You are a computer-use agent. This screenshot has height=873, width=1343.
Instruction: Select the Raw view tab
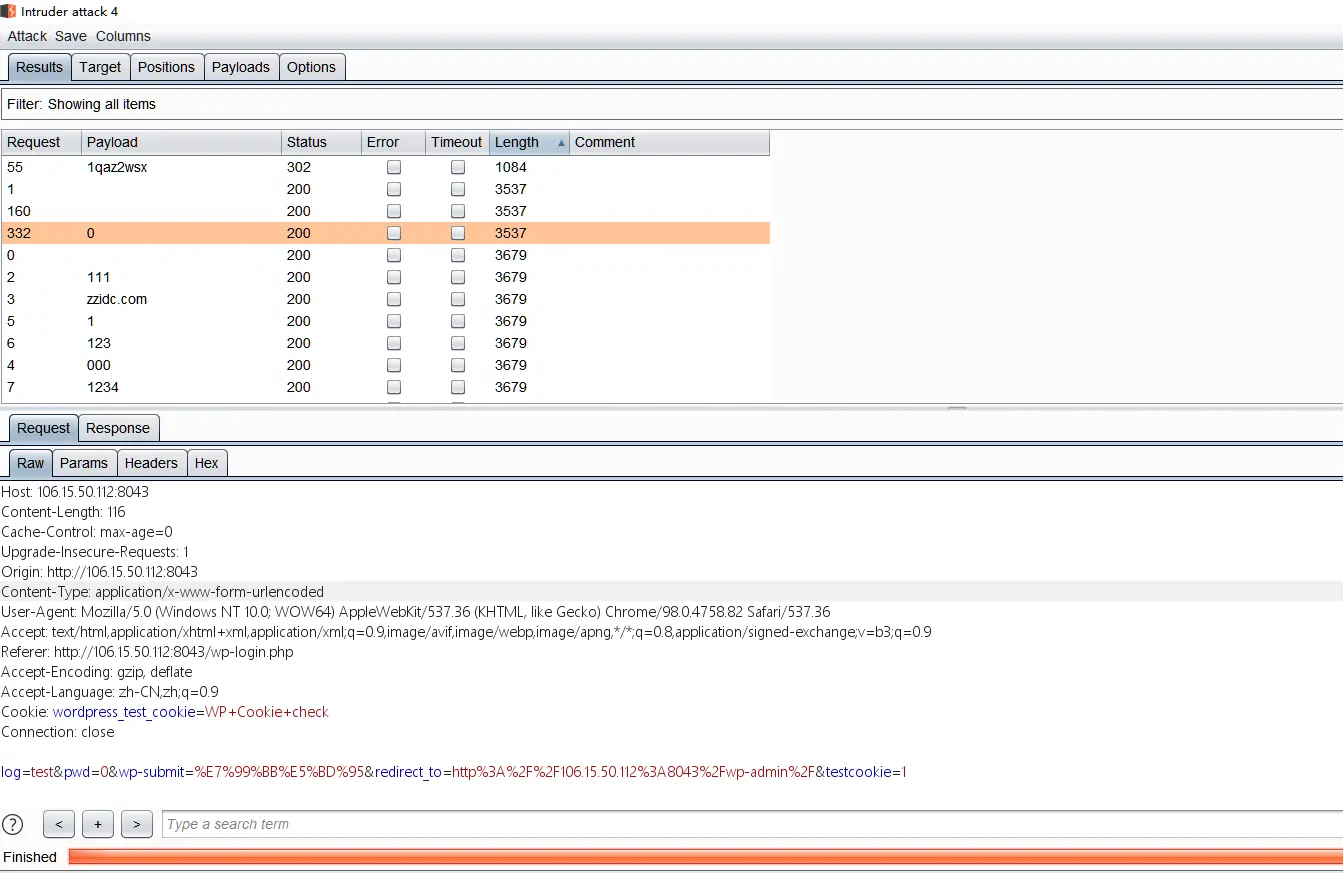(x=31, y=463)
